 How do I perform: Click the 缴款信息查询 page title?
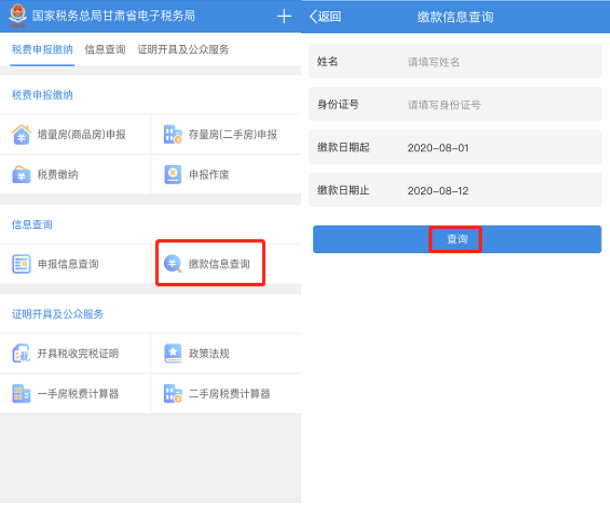tap(455, 17)
